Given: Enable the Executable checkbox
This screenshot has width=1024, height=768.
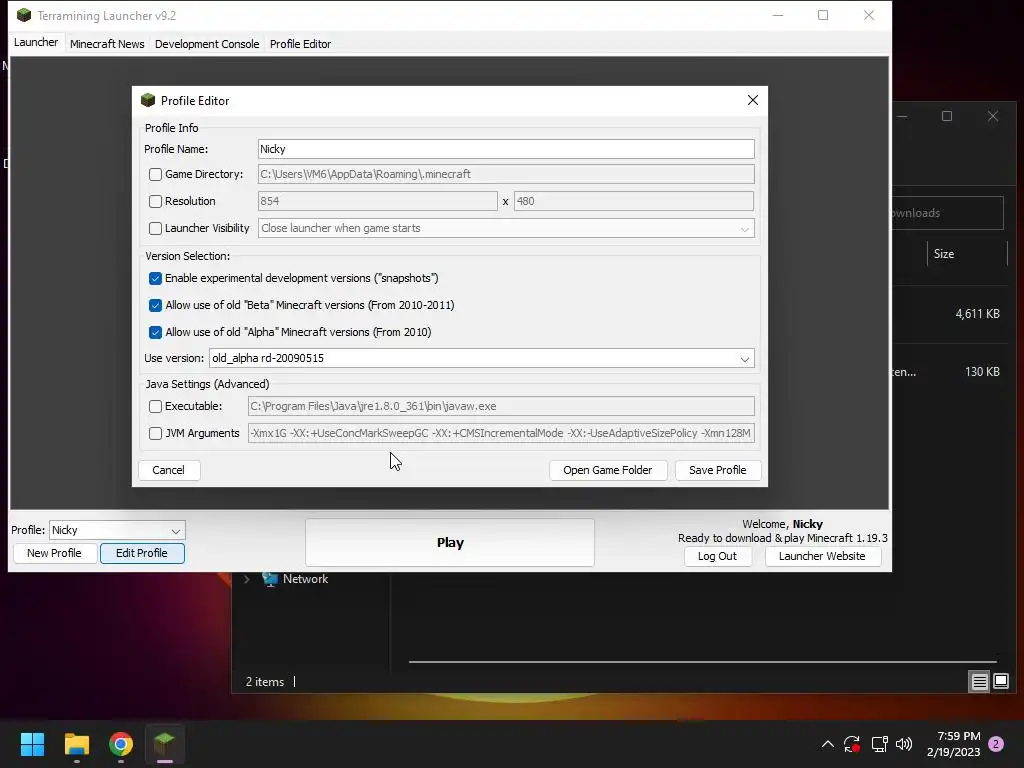Looking at the screenshot, I should coord(155,406).
